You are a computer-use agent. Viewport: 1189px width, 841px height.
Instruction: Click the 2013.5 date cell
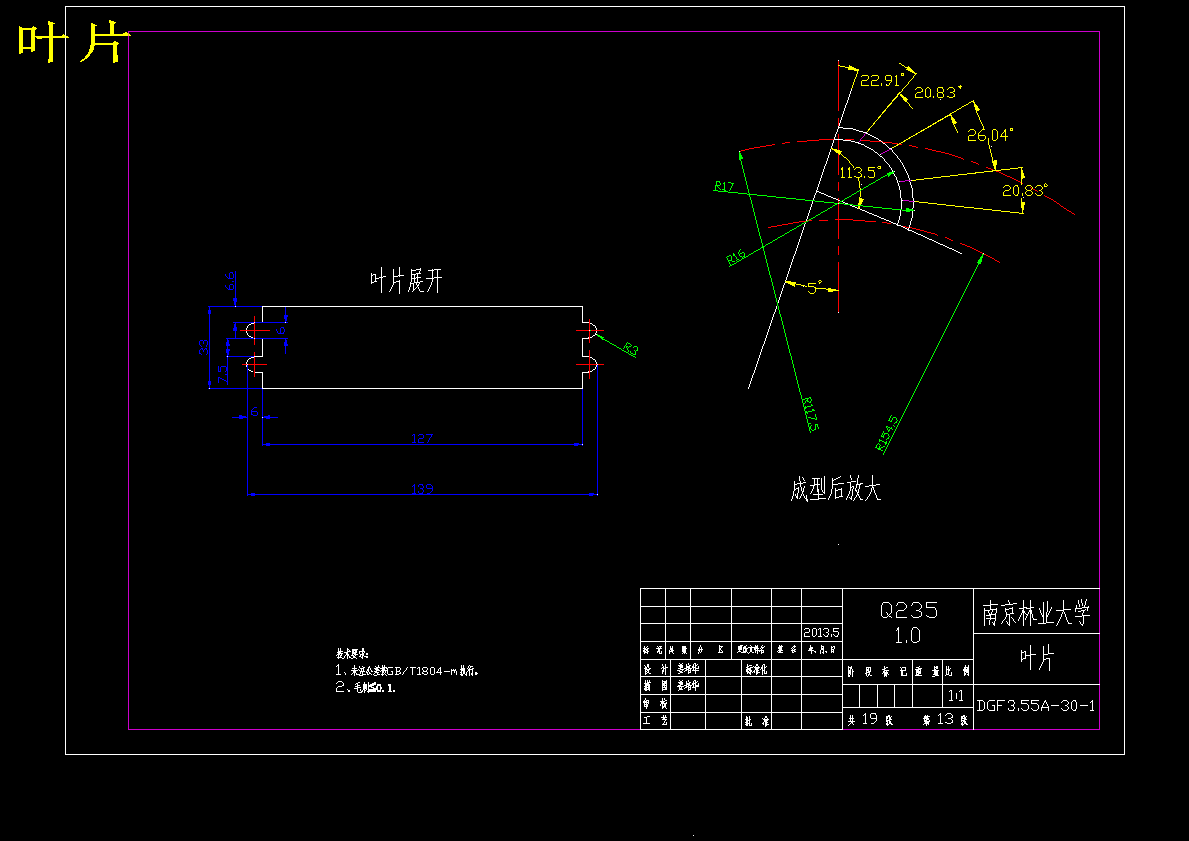[x=821, y=632]
